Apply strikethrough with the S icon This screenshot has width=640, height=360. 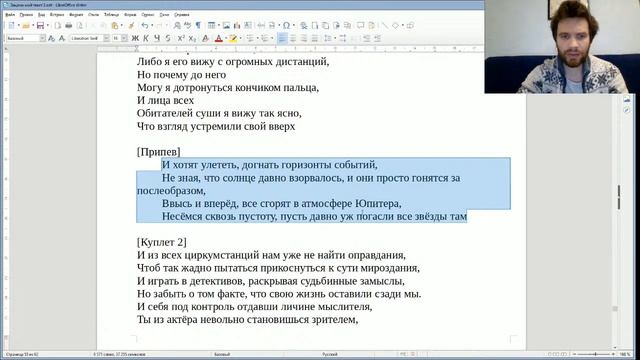[168, 38]
